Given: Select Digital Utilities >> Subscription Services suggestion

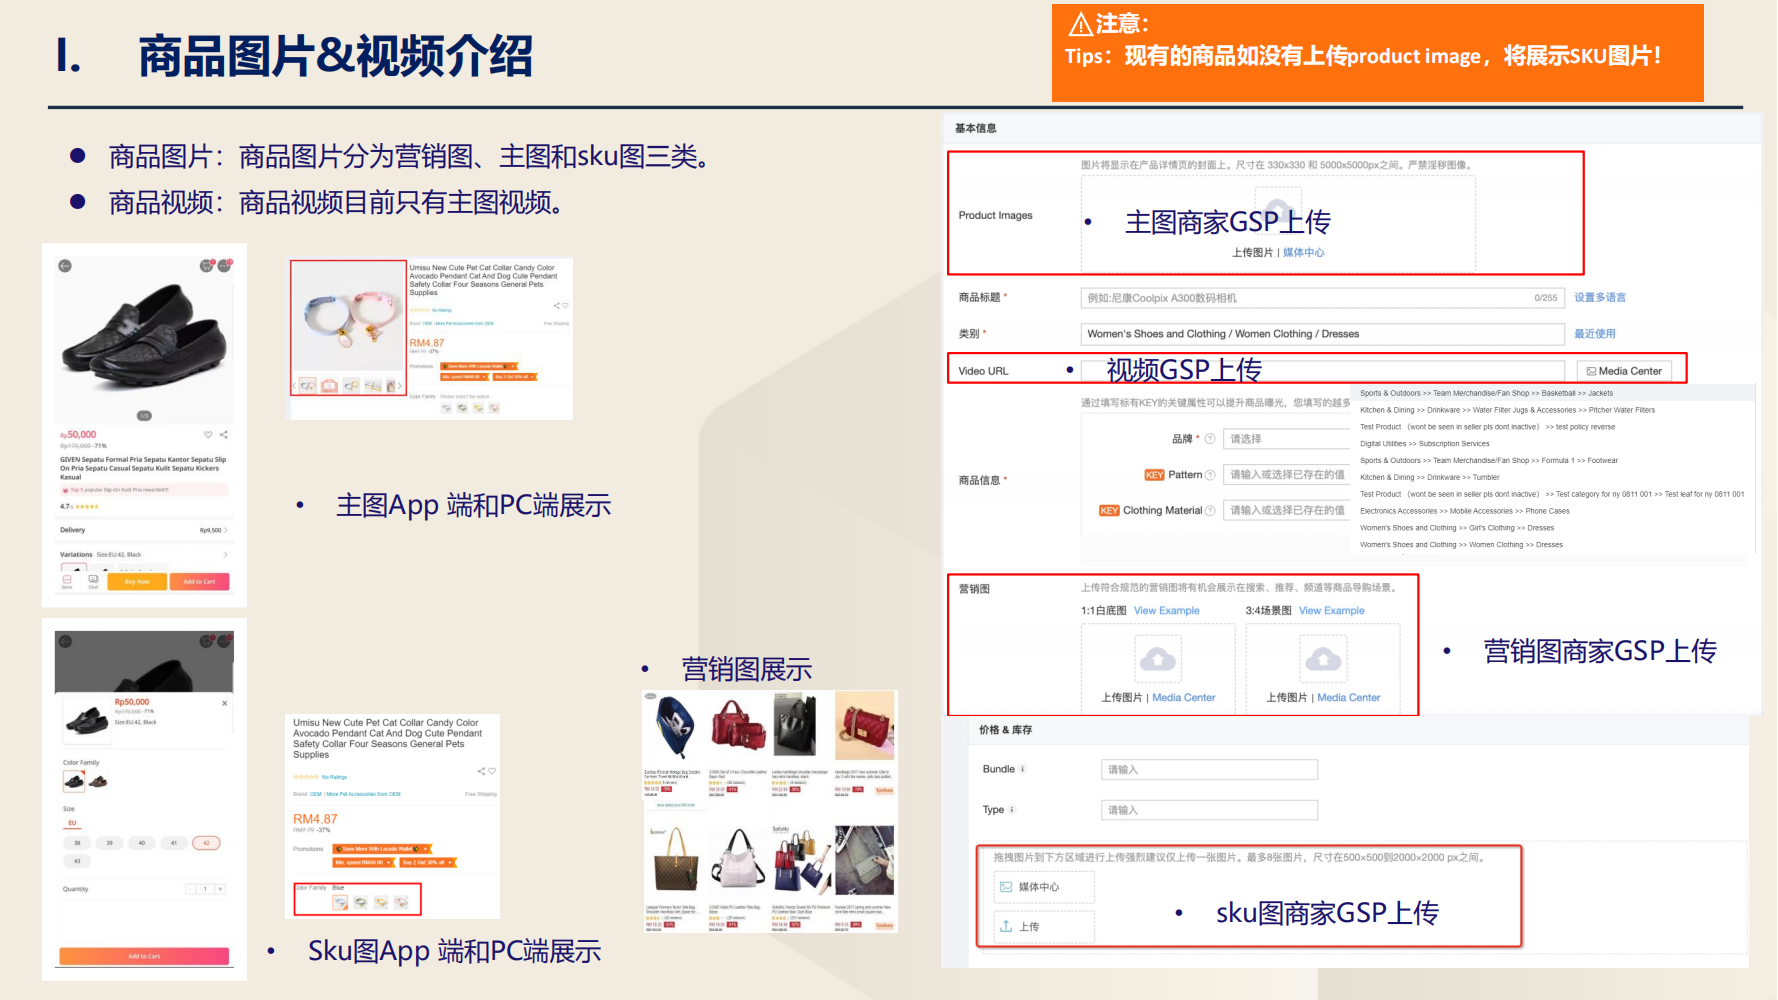Looking at the screenshot, I should pyautogui.click(x=1425, y=443).
